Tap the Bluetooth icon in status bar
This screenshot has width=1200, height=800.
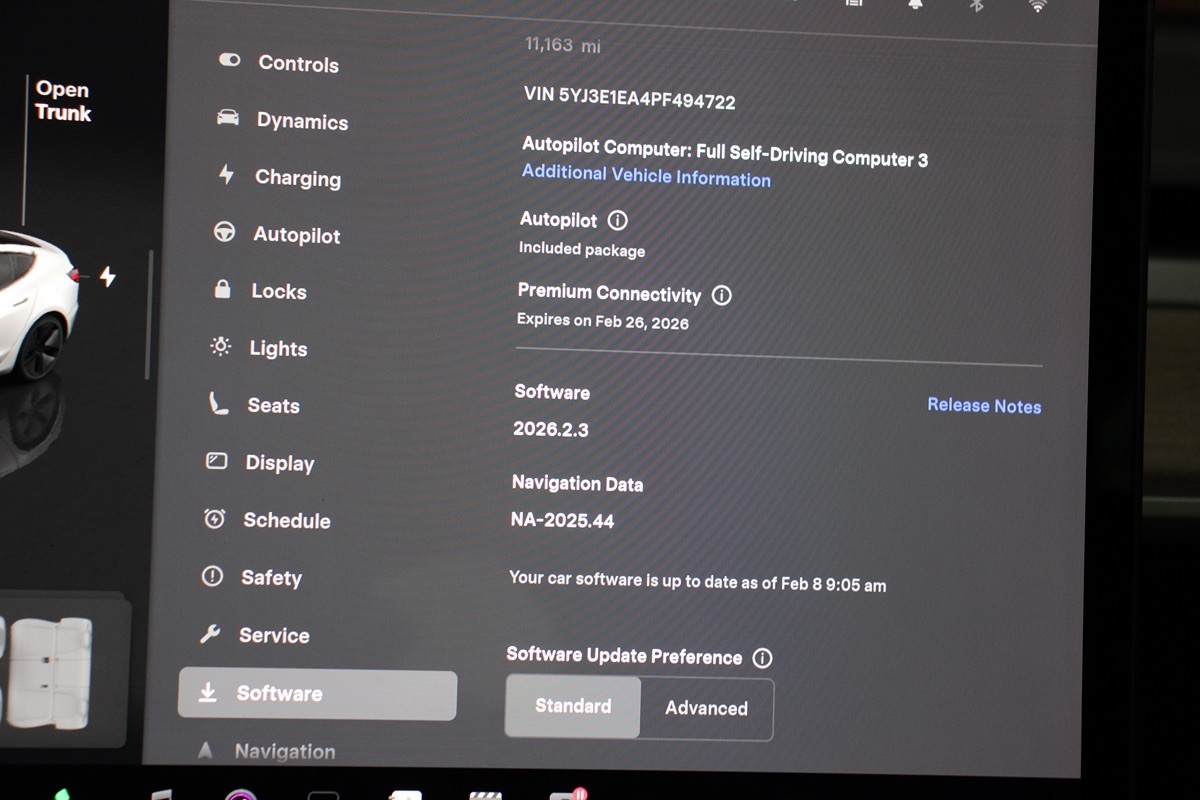[978, 5]
